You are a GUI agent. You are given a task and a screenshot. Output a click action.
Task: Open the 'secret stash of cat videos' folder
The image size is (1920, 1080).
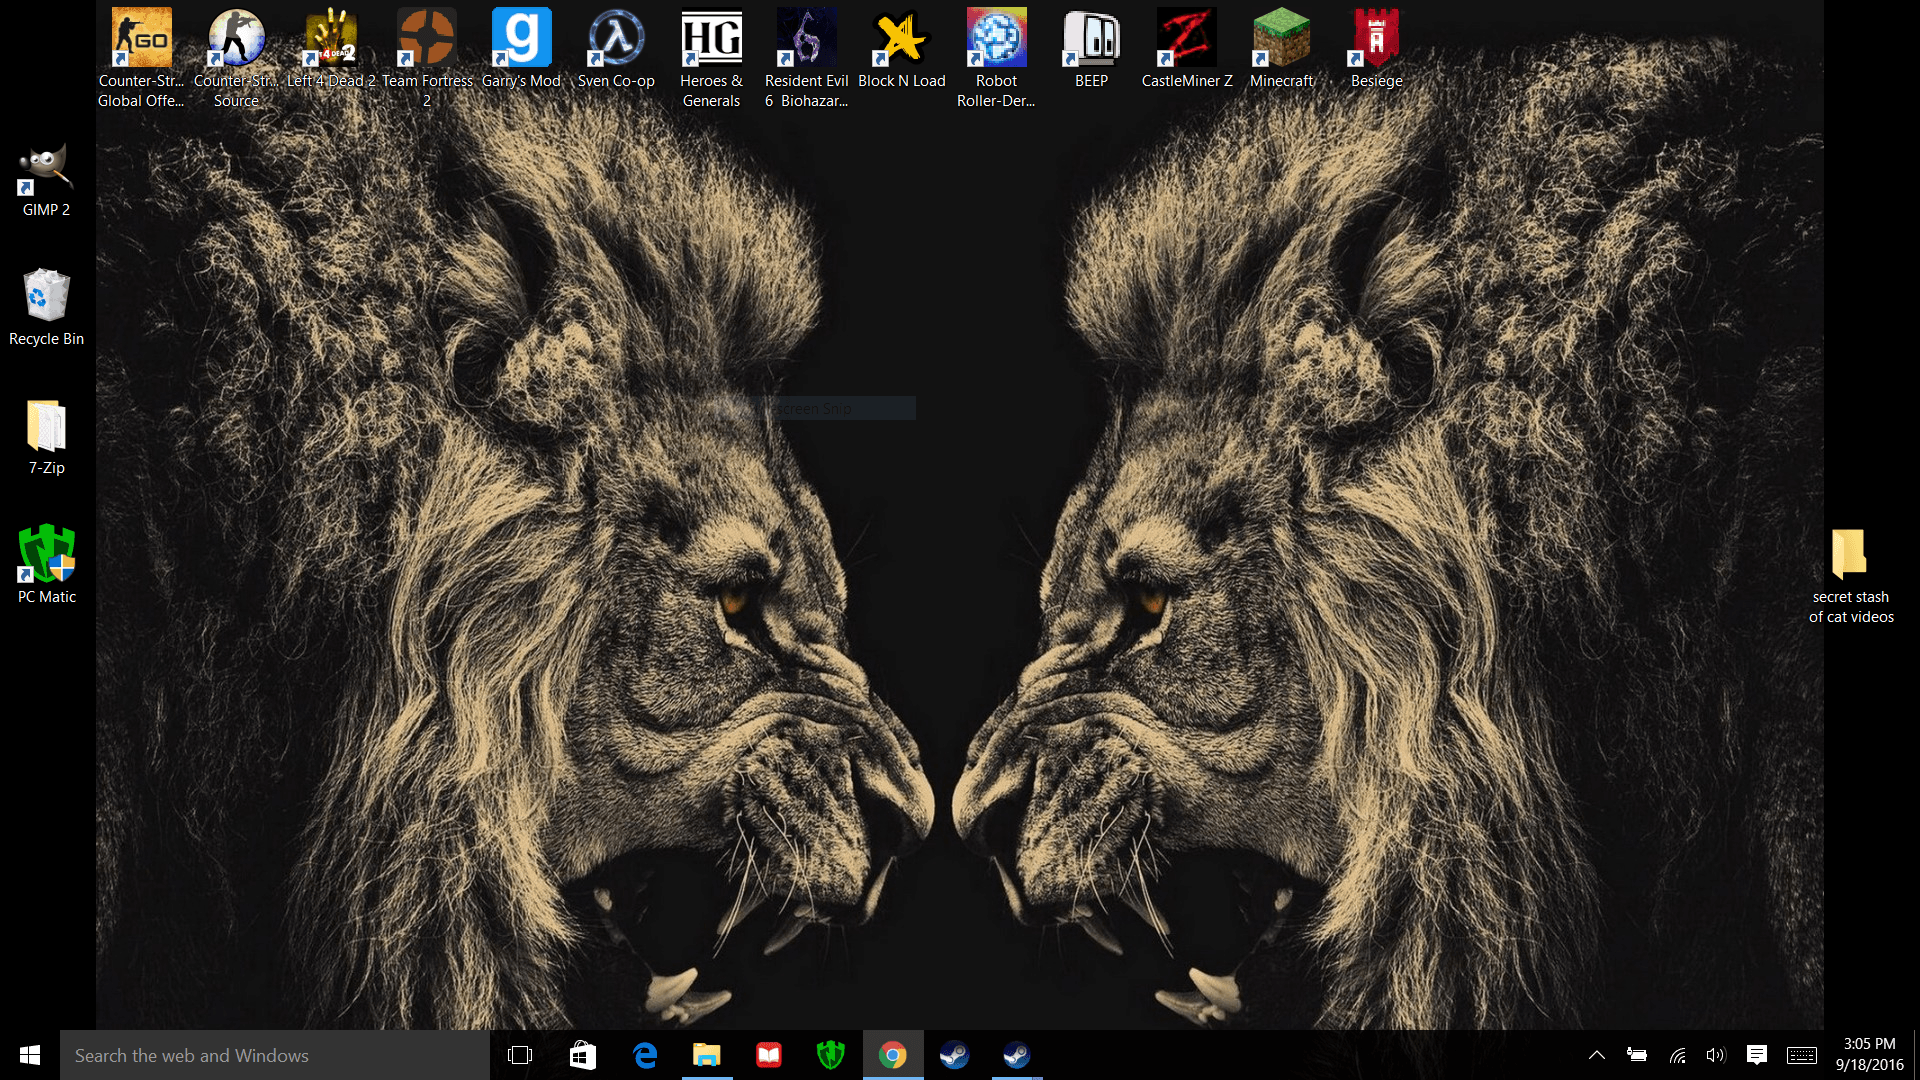tap(1851, 555)
